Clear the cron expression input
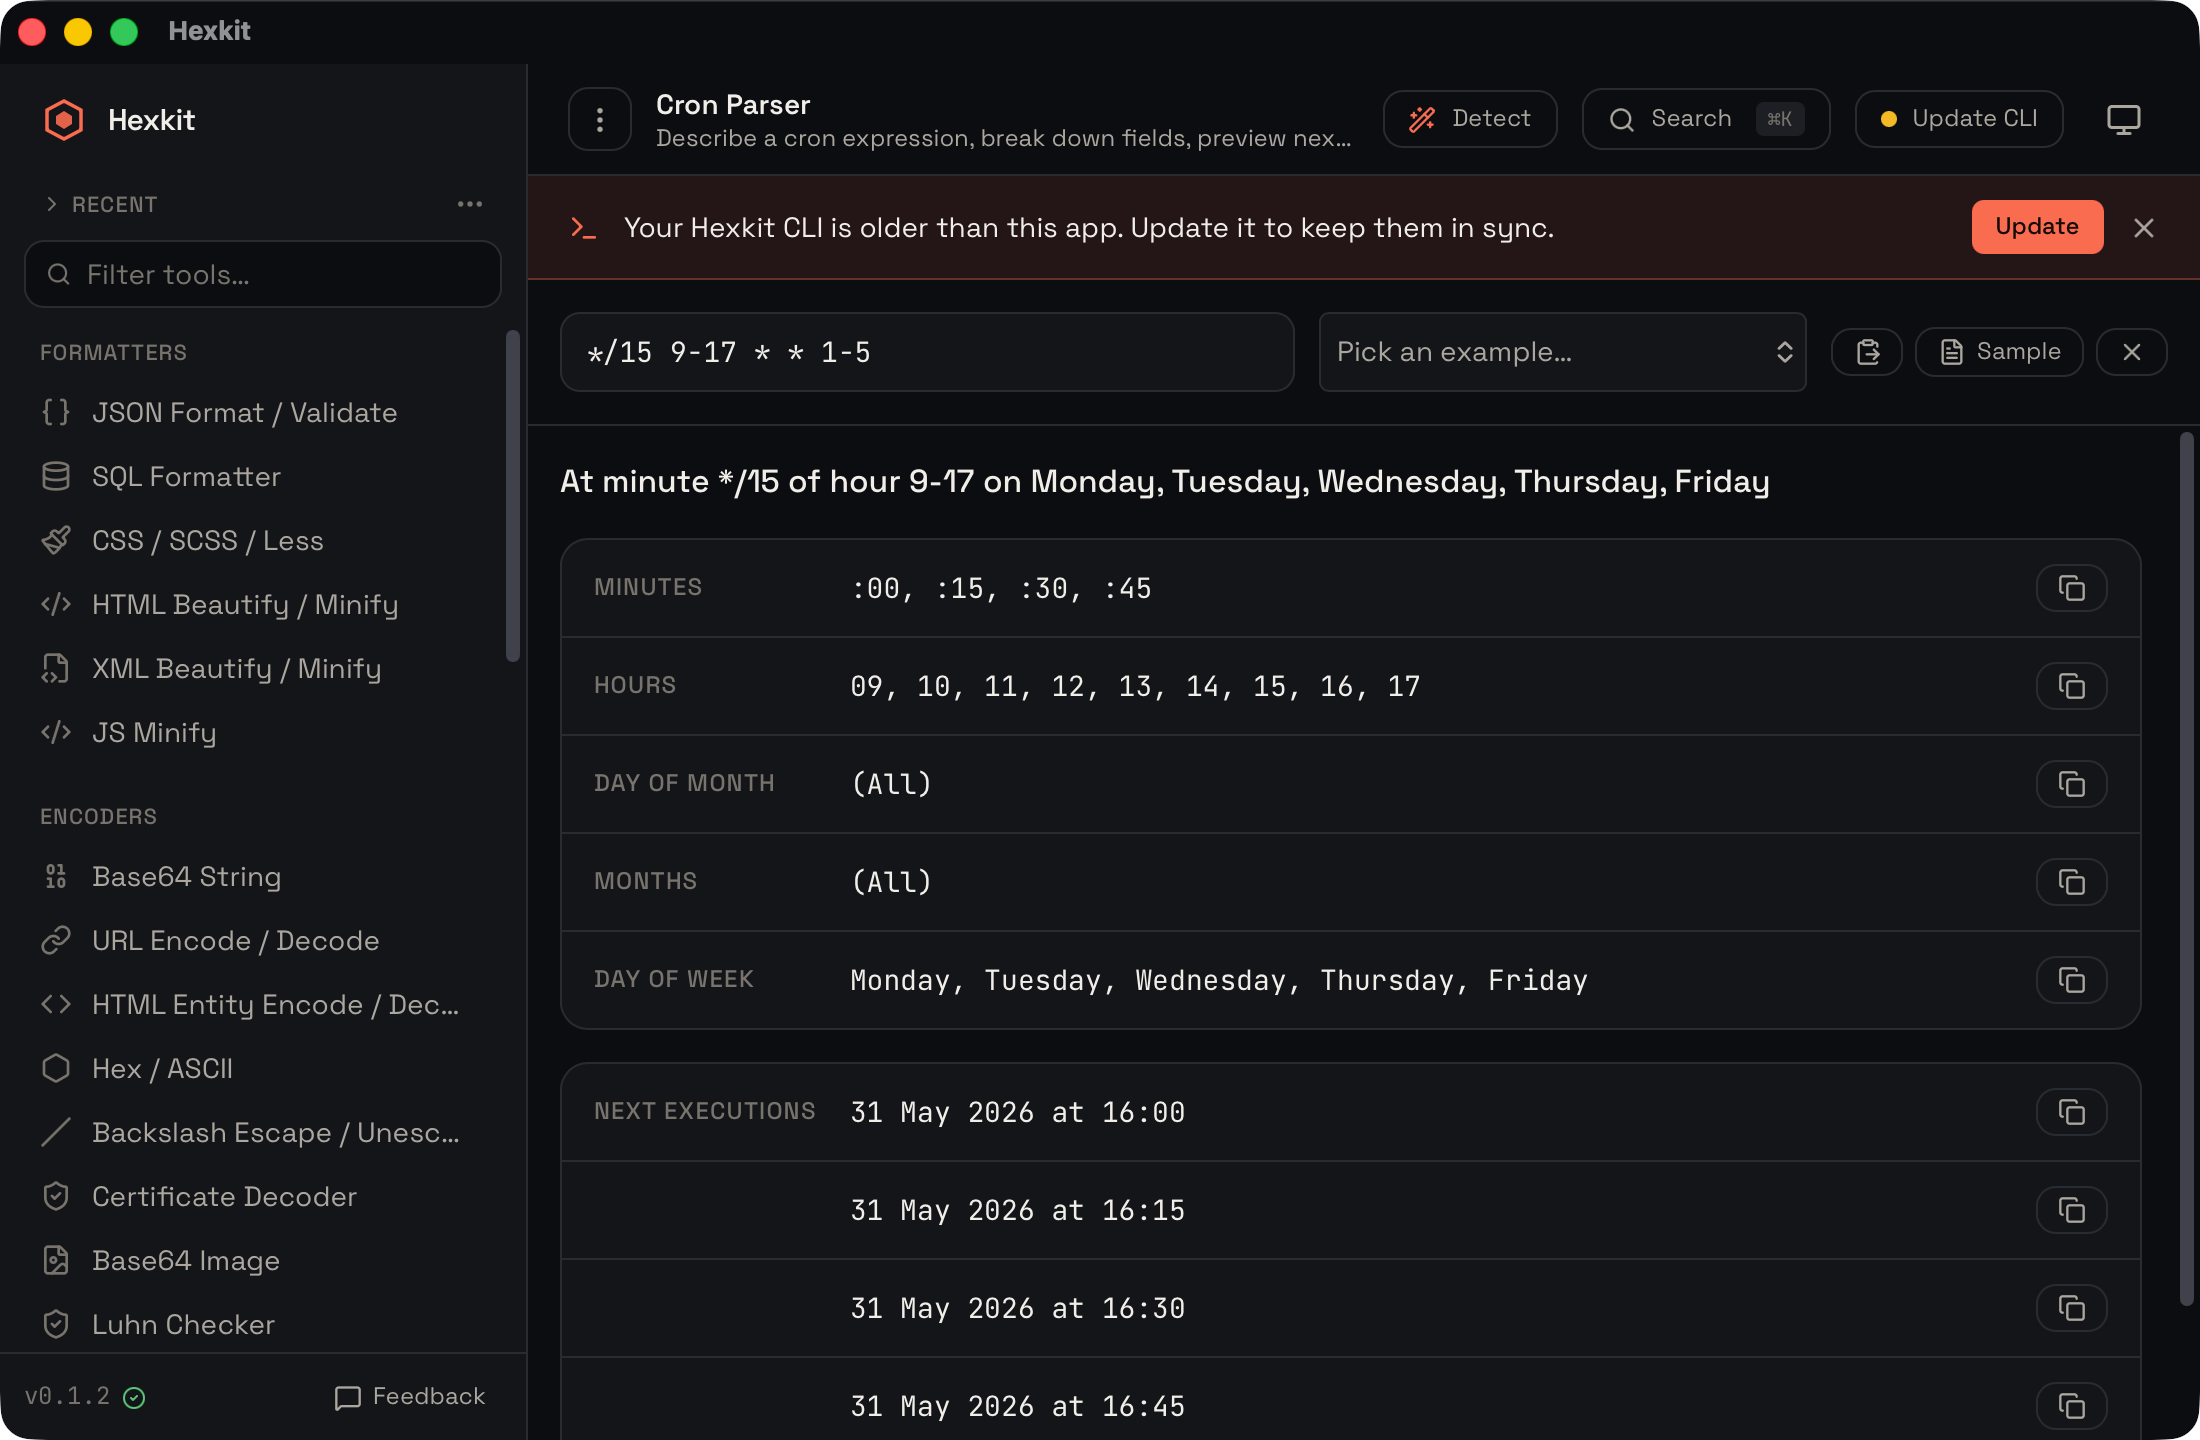The height and width of the screenshot is (1440, 2200). [x=2132, y=352]
